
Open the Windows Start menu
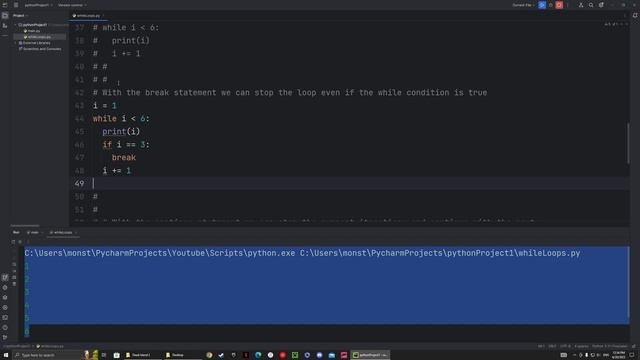click(6, 355)
